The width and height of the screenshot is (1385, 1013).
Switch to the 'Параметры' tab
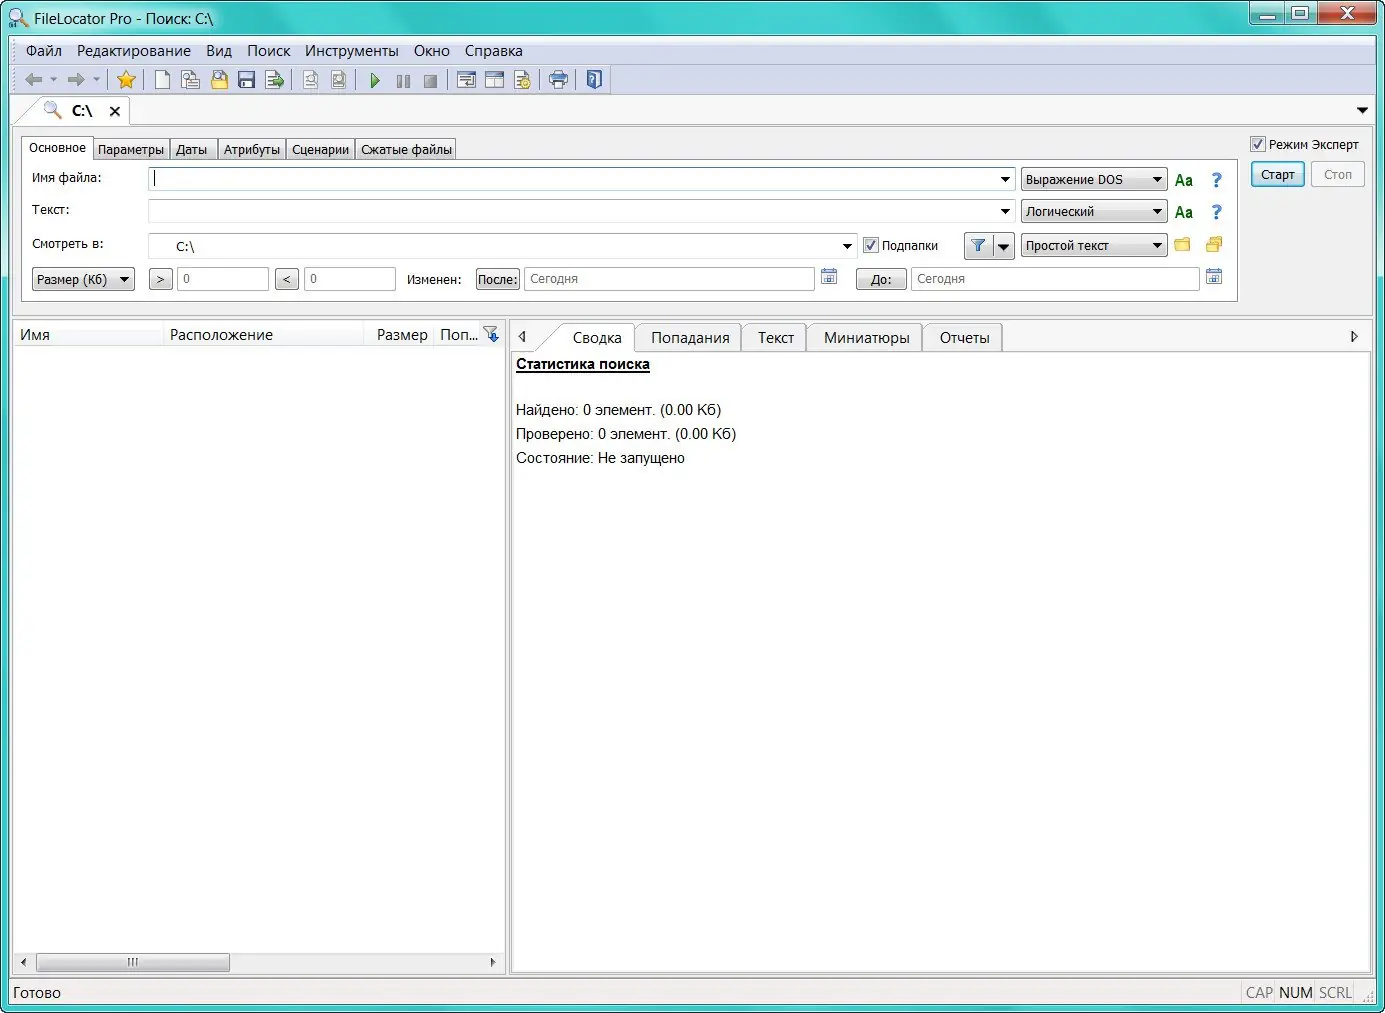pos(131,150)
